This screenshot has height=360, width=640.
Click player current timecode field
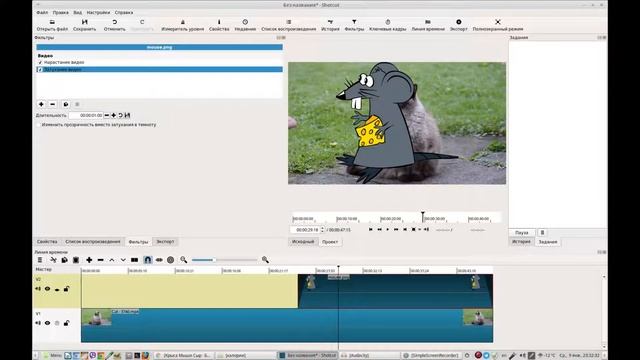305,230
